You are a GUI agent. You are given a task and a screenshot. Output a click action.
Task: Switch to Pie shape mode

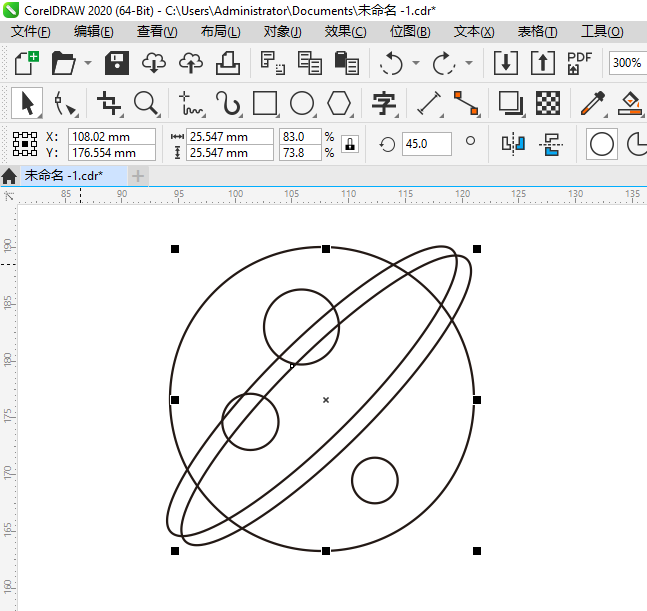coord(636,144)
